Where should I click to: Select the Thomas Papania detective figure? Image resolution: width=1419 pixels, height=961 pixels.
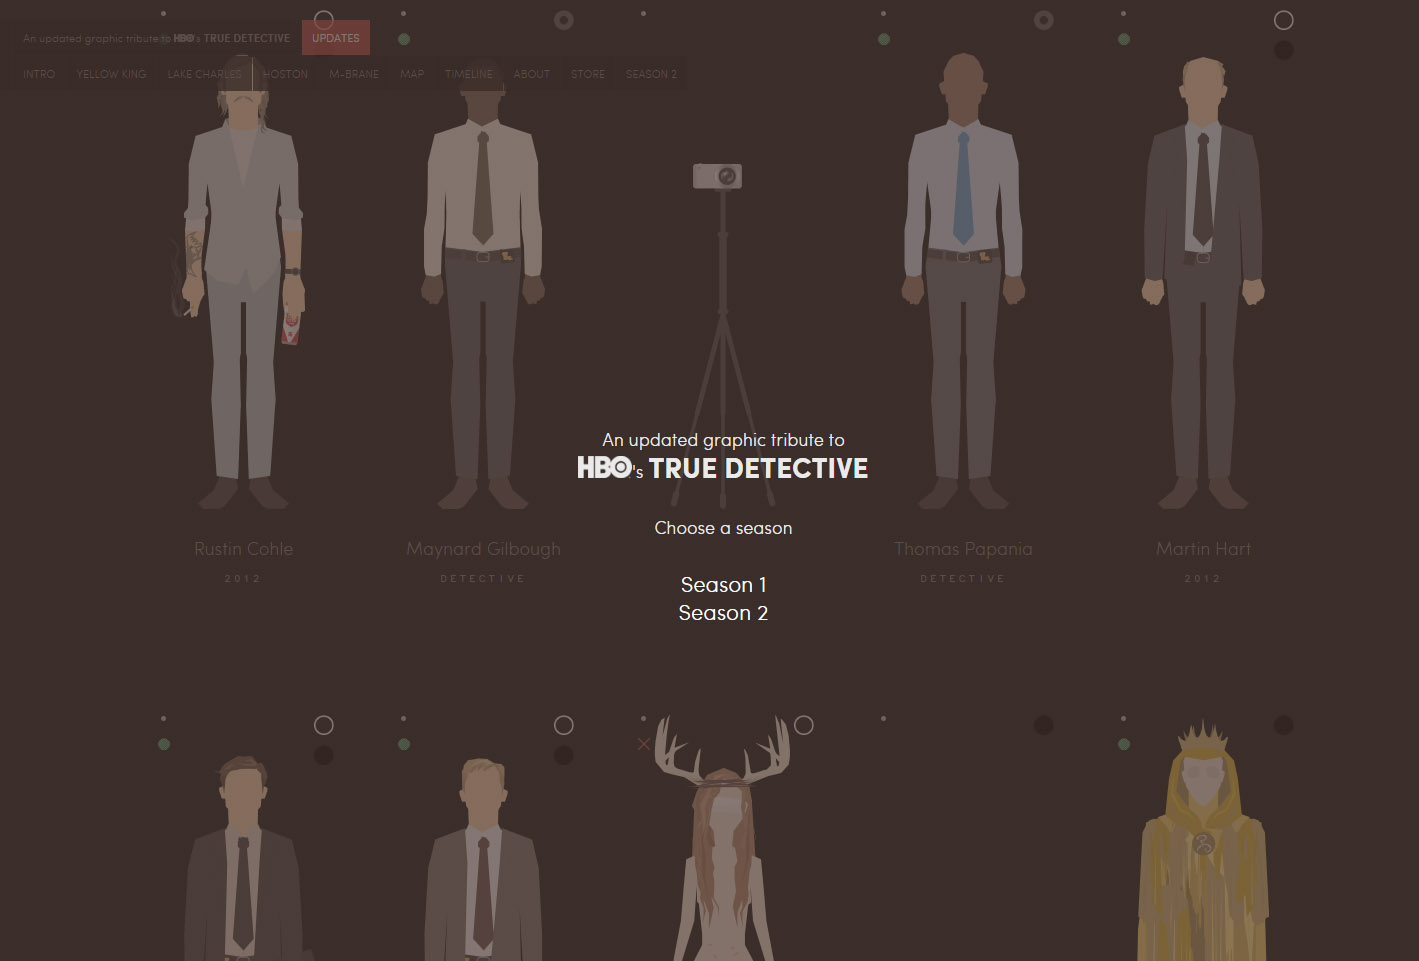[963, 280]
